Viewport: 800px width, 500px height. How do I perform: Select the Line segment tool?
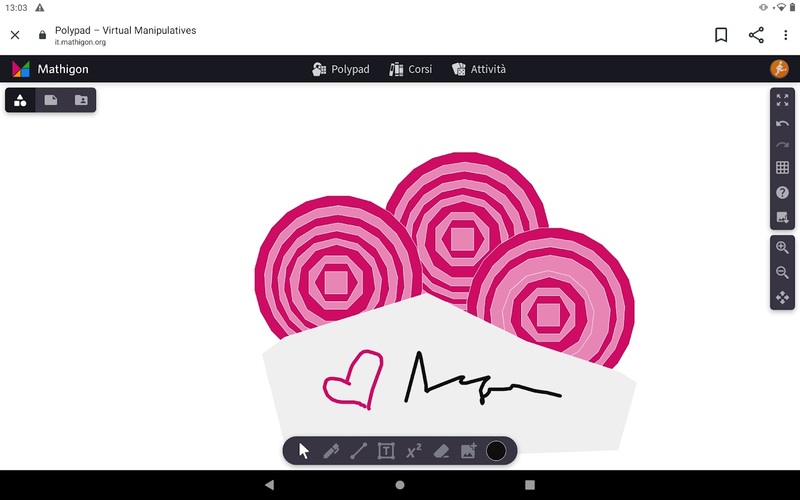[358, 451]
